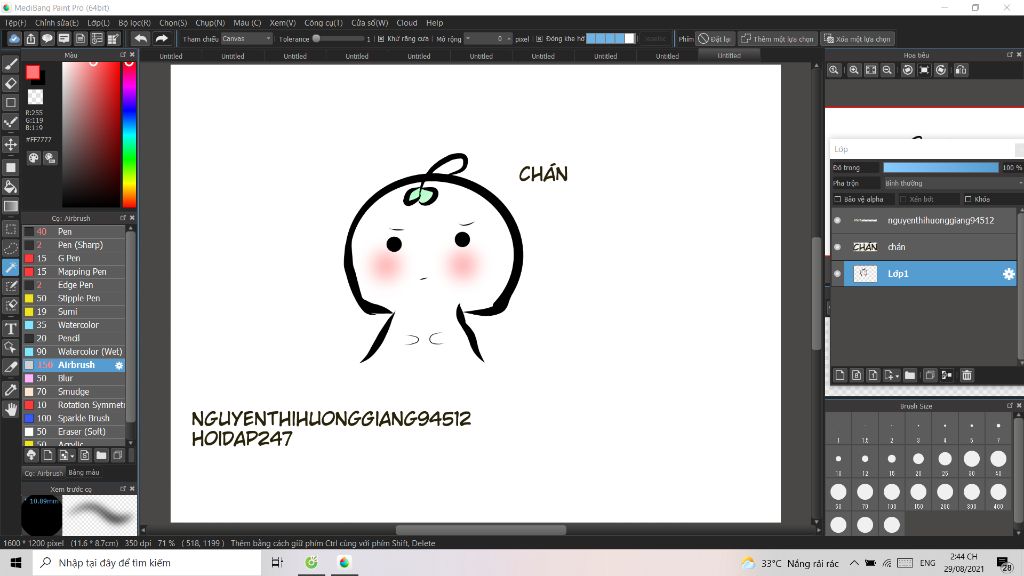
Task: Toggle visibility of Lớp1 layer
Action: point(837,274)
